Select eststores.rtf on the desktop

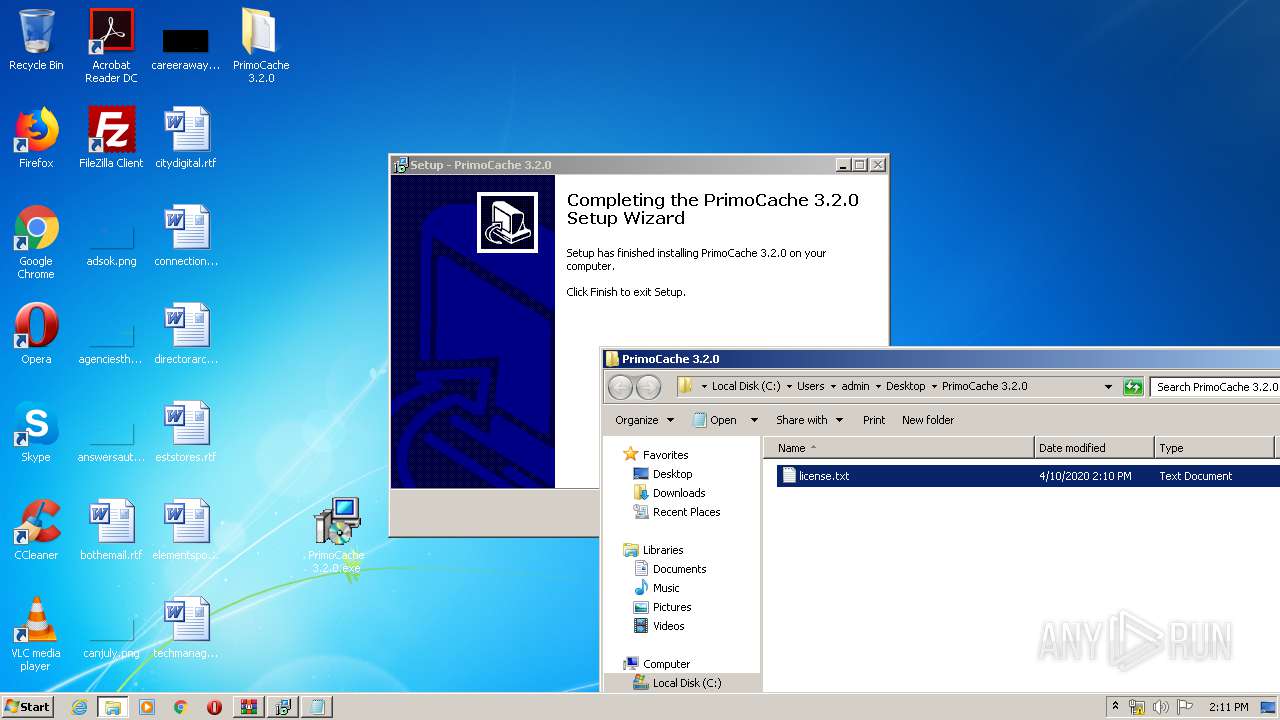click(x=186, y=432)
